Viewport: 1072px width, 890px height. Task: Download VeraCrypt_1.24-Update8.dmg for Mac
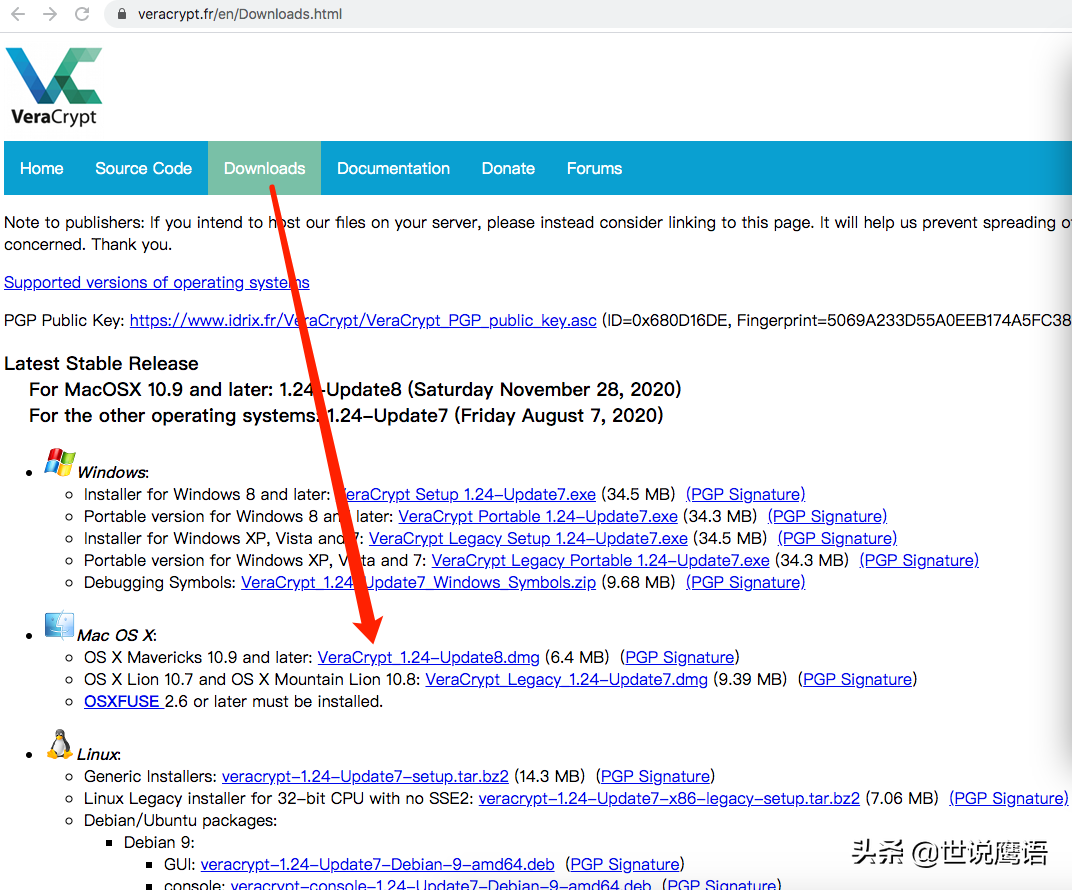point(428,657)
